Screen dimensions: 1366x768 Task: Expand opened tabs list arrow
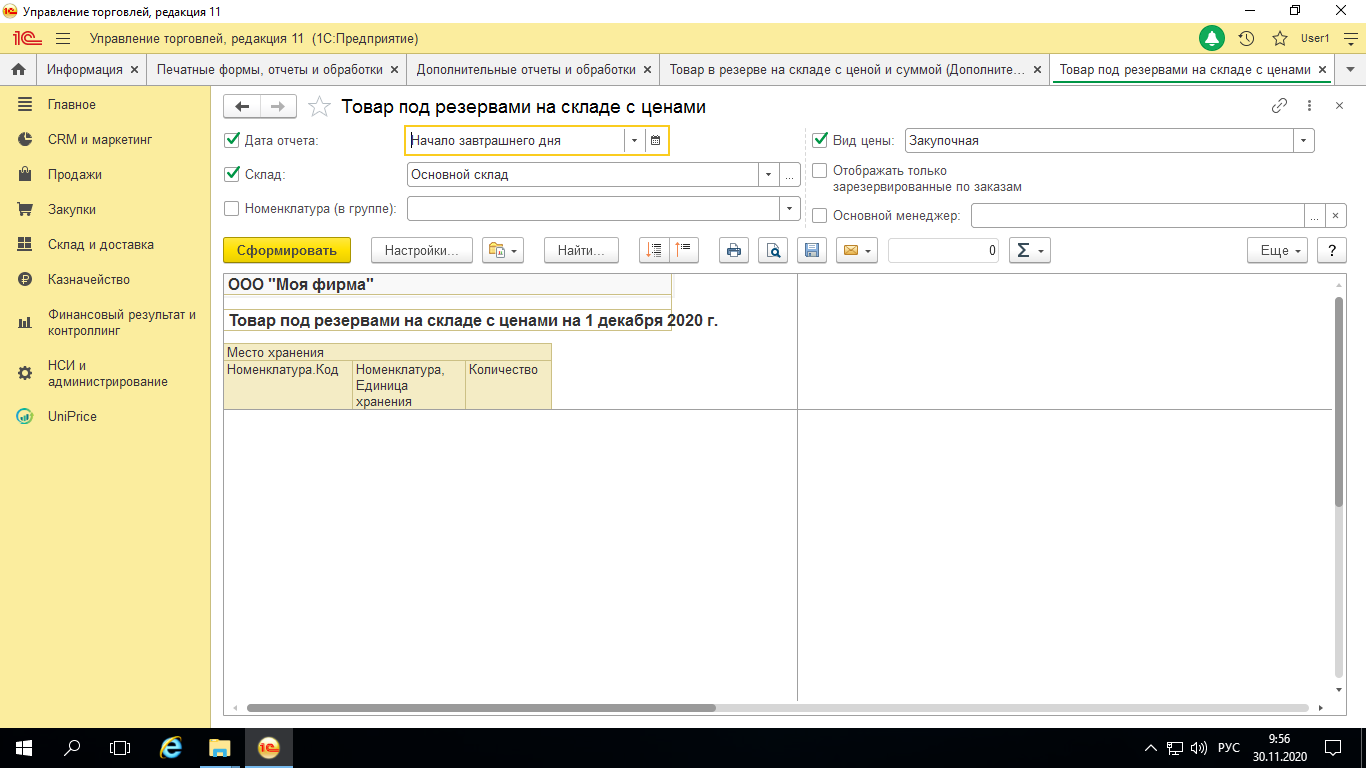[1351, 70]
